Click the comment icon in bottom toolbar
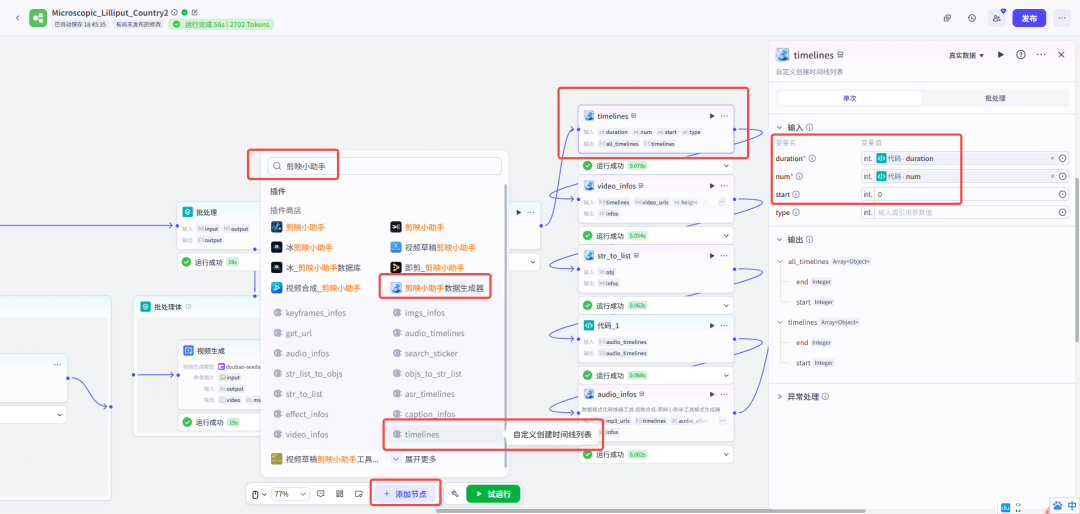This screenshot has width=1080, height=514. tap(320, 494)
